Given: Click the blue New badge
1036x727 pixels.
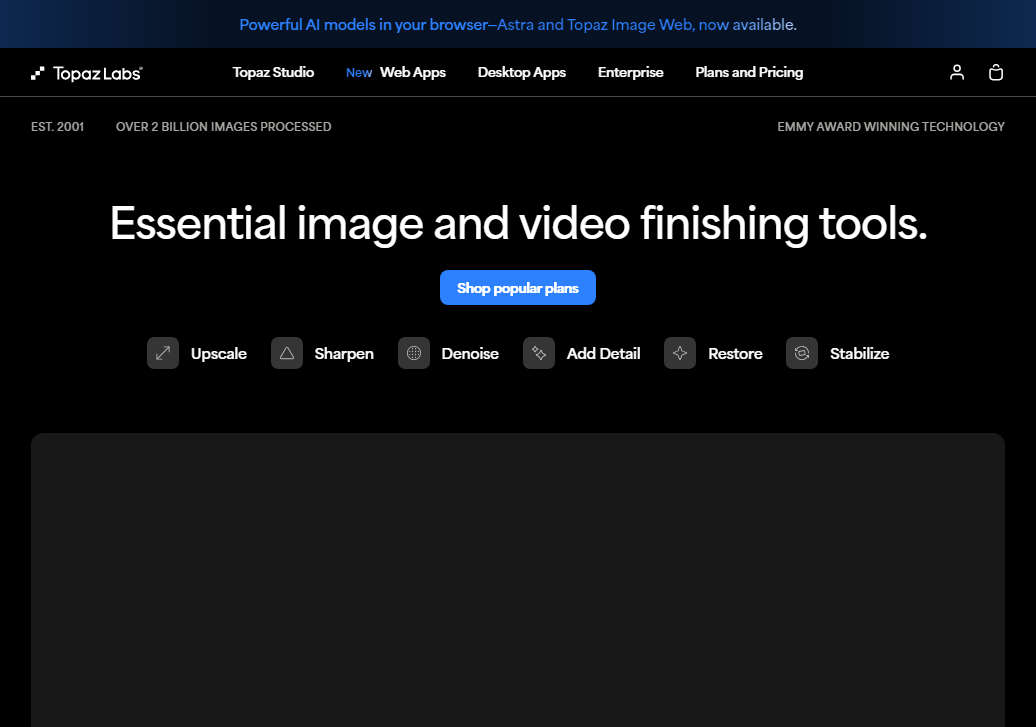Looking at the screenshot, I should 359,73.
